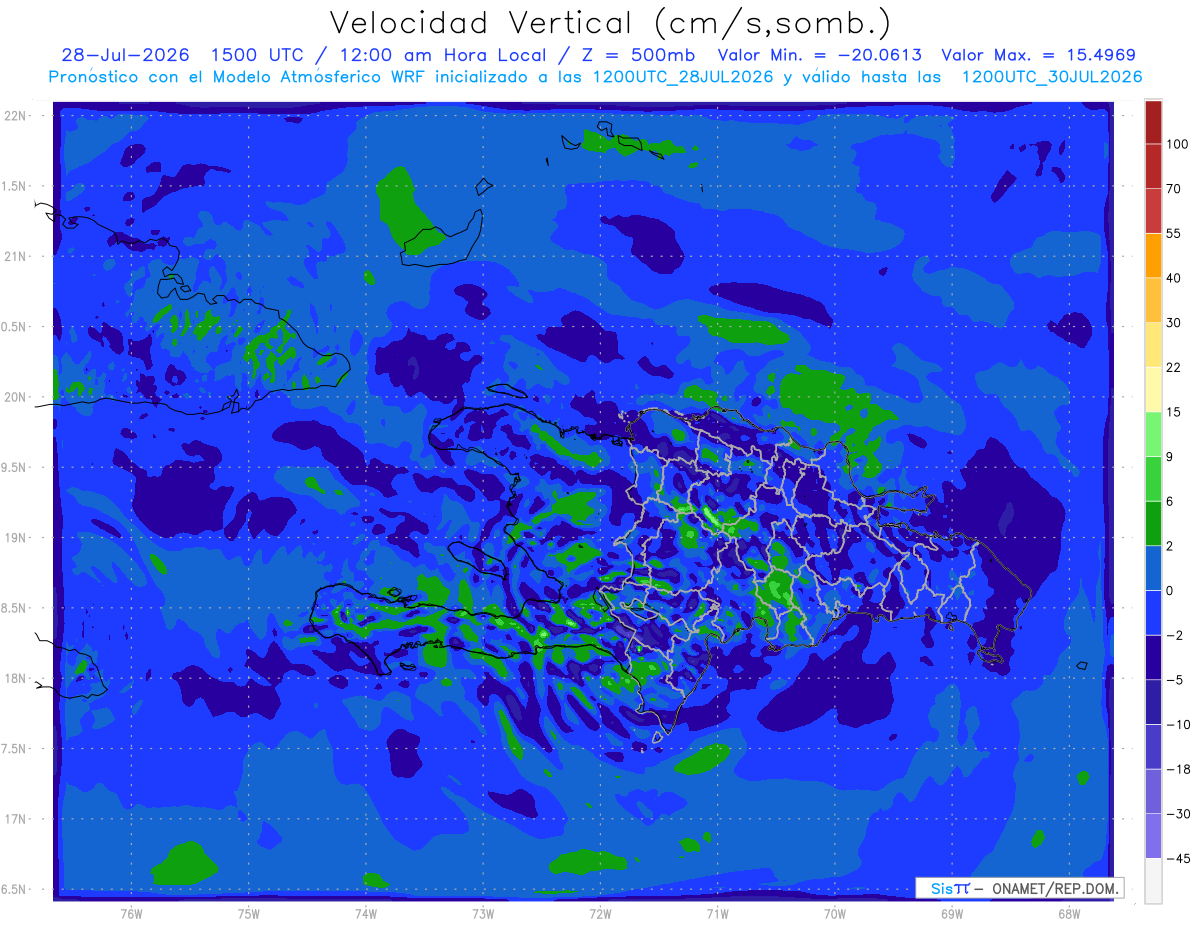Screen dimensions: 1200x927
Task: Click the "15" colorbar value
Action: 1174,412
